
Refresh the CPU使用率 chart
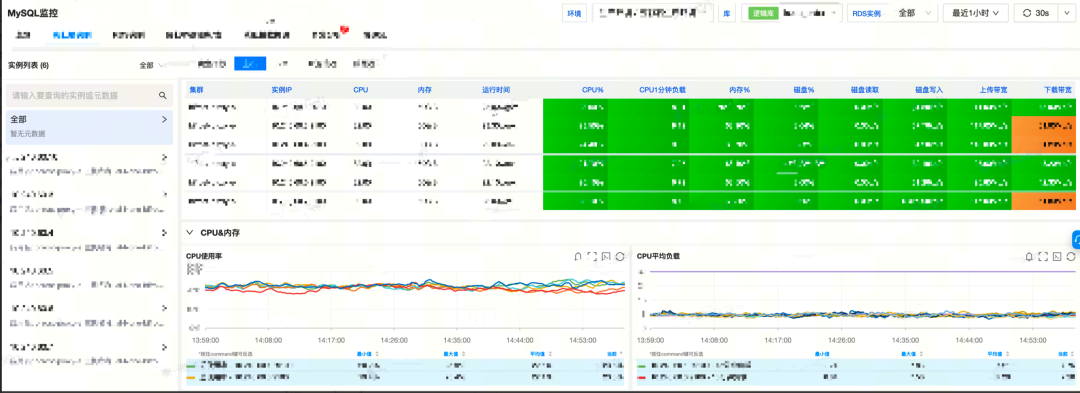tap(620, 256)
